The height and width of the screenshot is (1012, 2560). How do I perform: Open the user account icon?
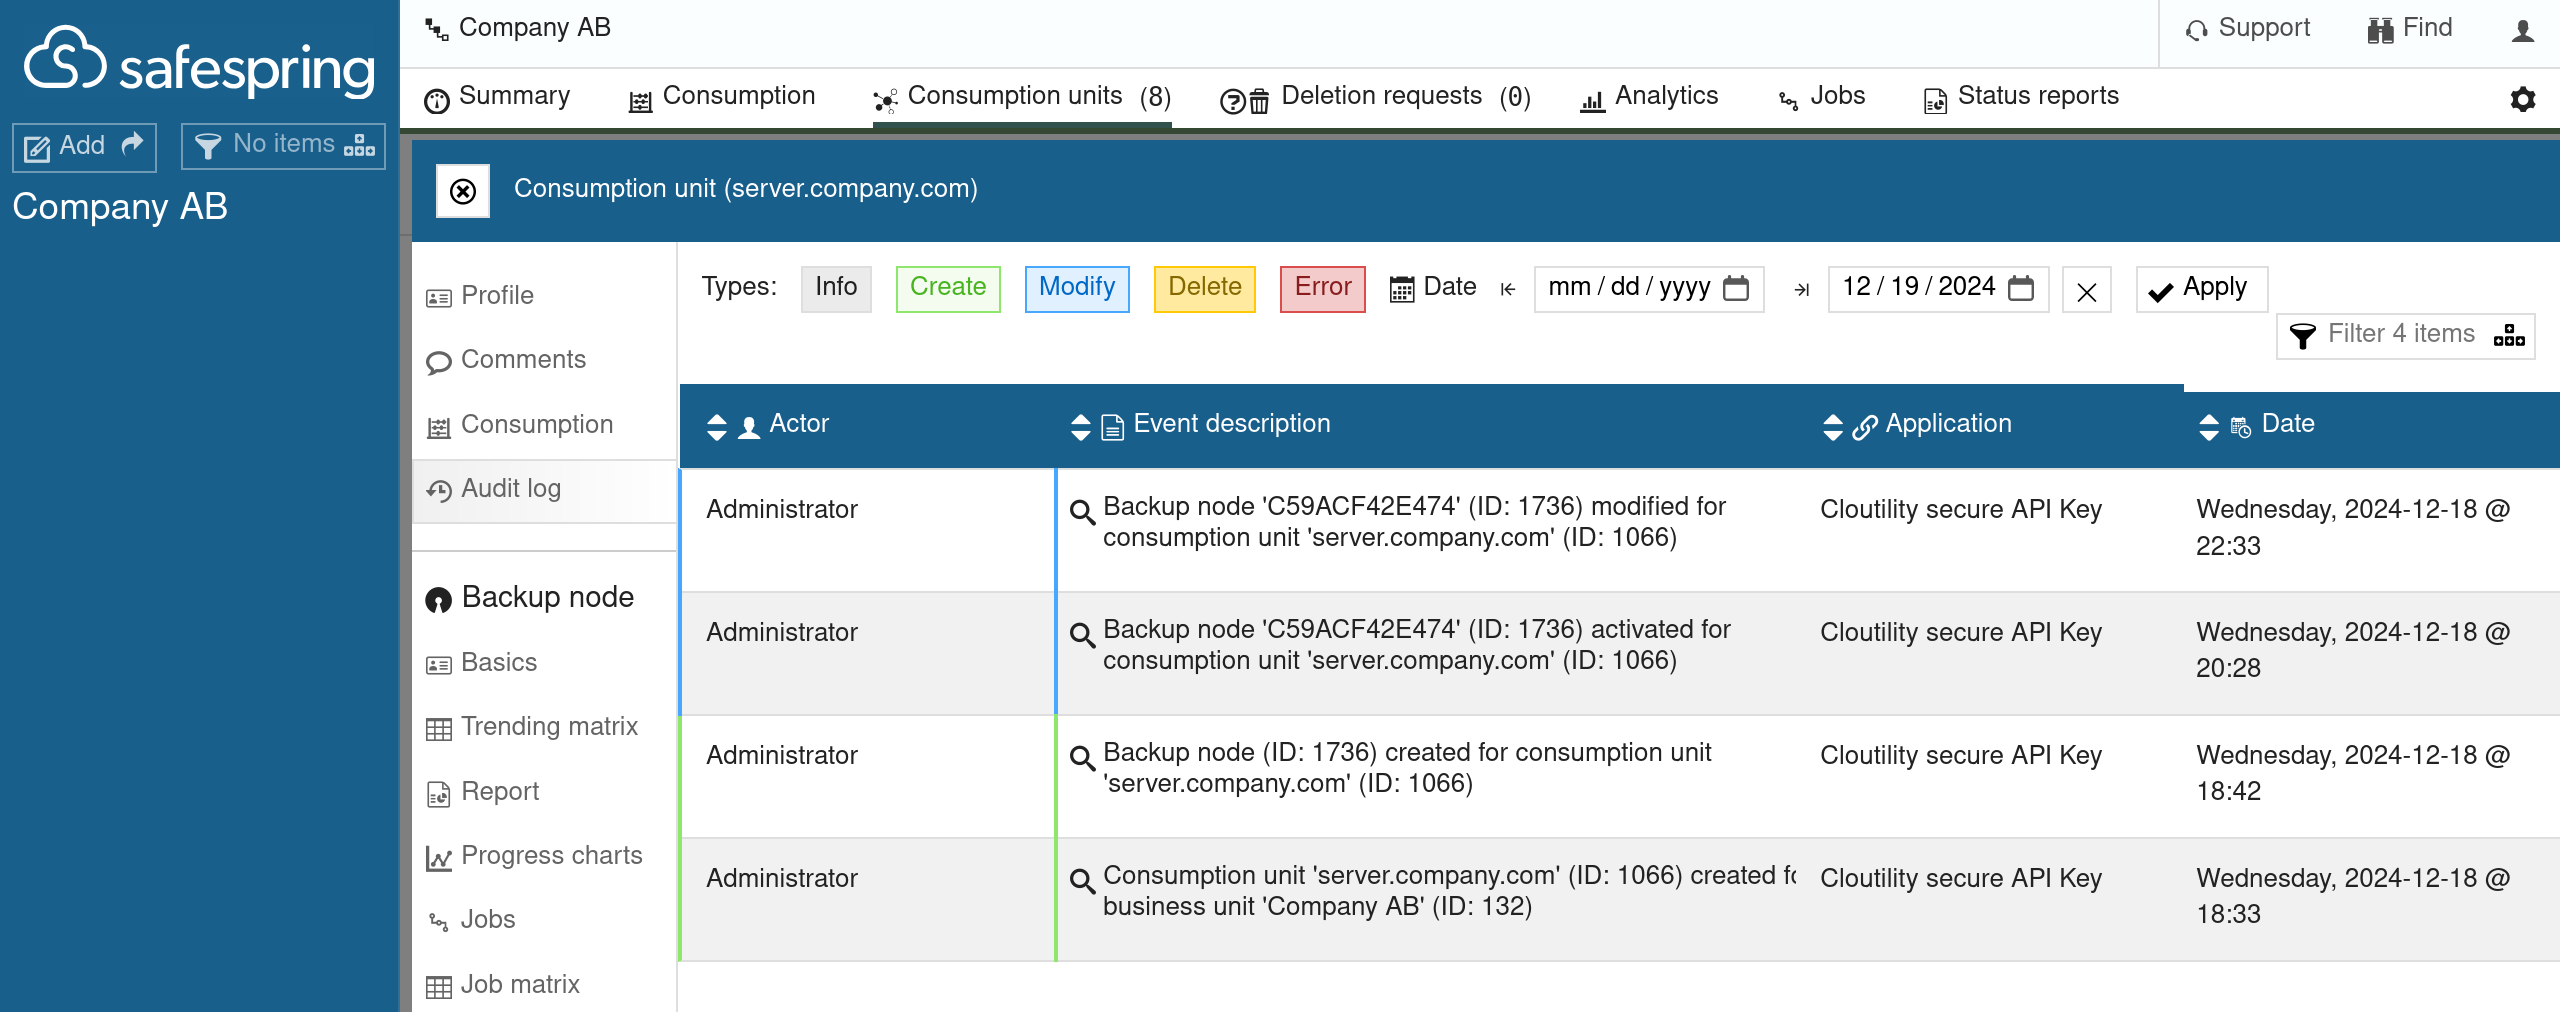[x=2523, y=30]
